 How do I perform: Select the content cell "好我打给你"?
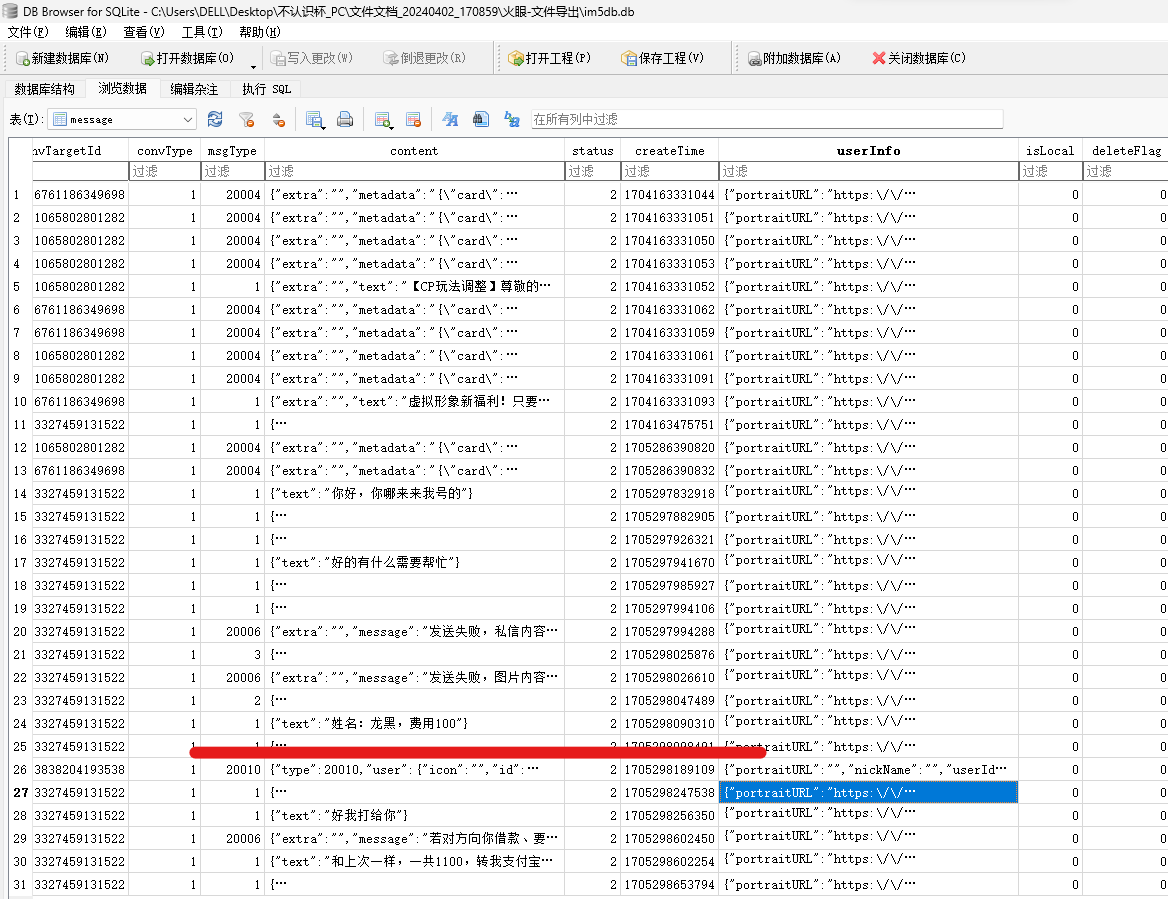click(414, 816)
